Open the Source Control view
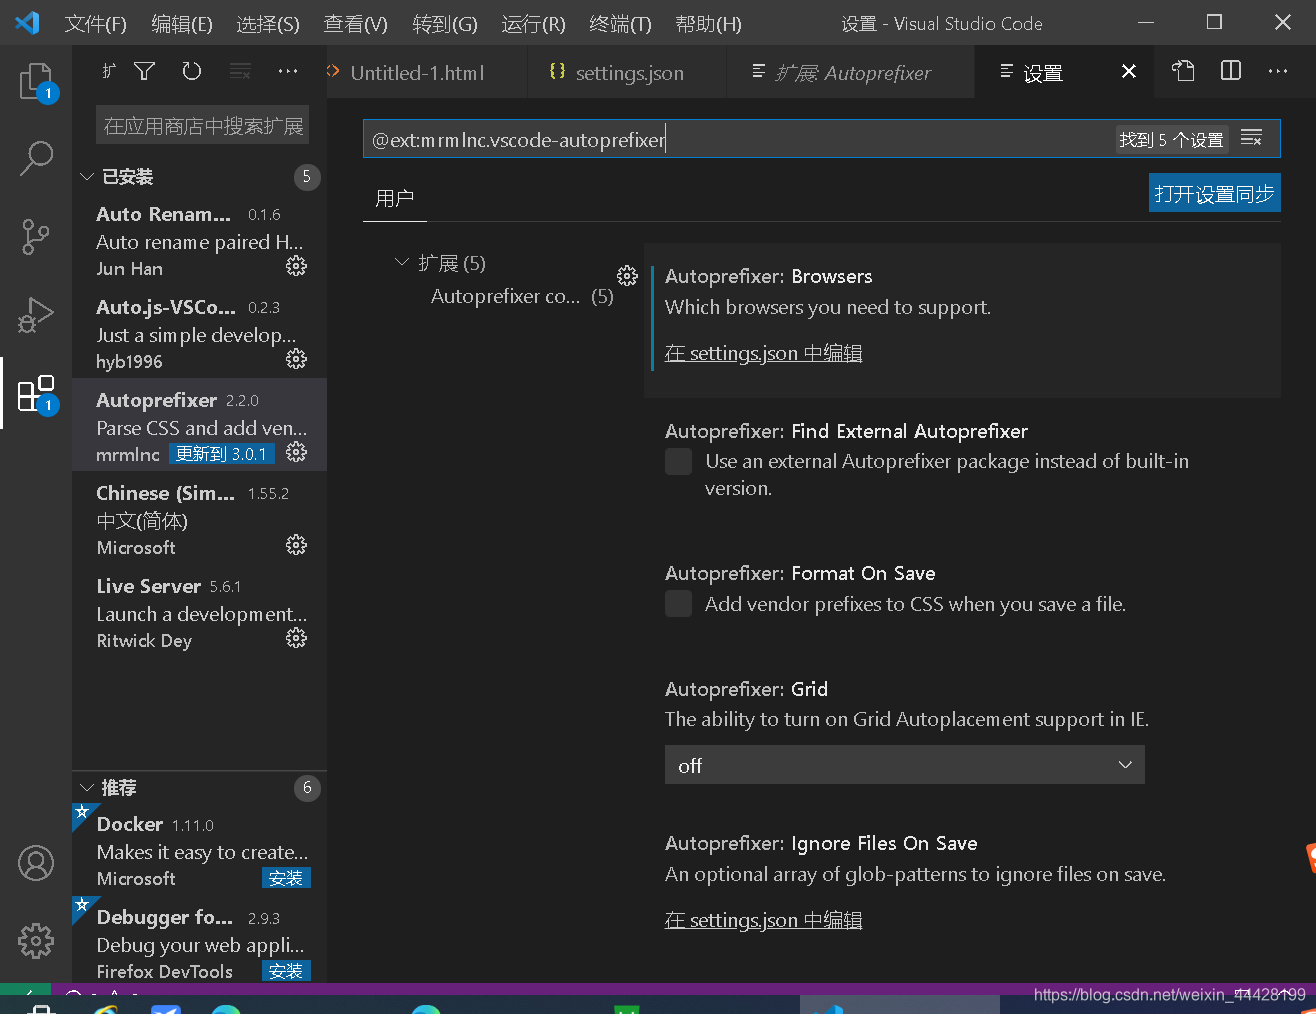Image resolution: width=1316 pixels, height=1014 pixels. pyautogui.click(x=36, y=237)
